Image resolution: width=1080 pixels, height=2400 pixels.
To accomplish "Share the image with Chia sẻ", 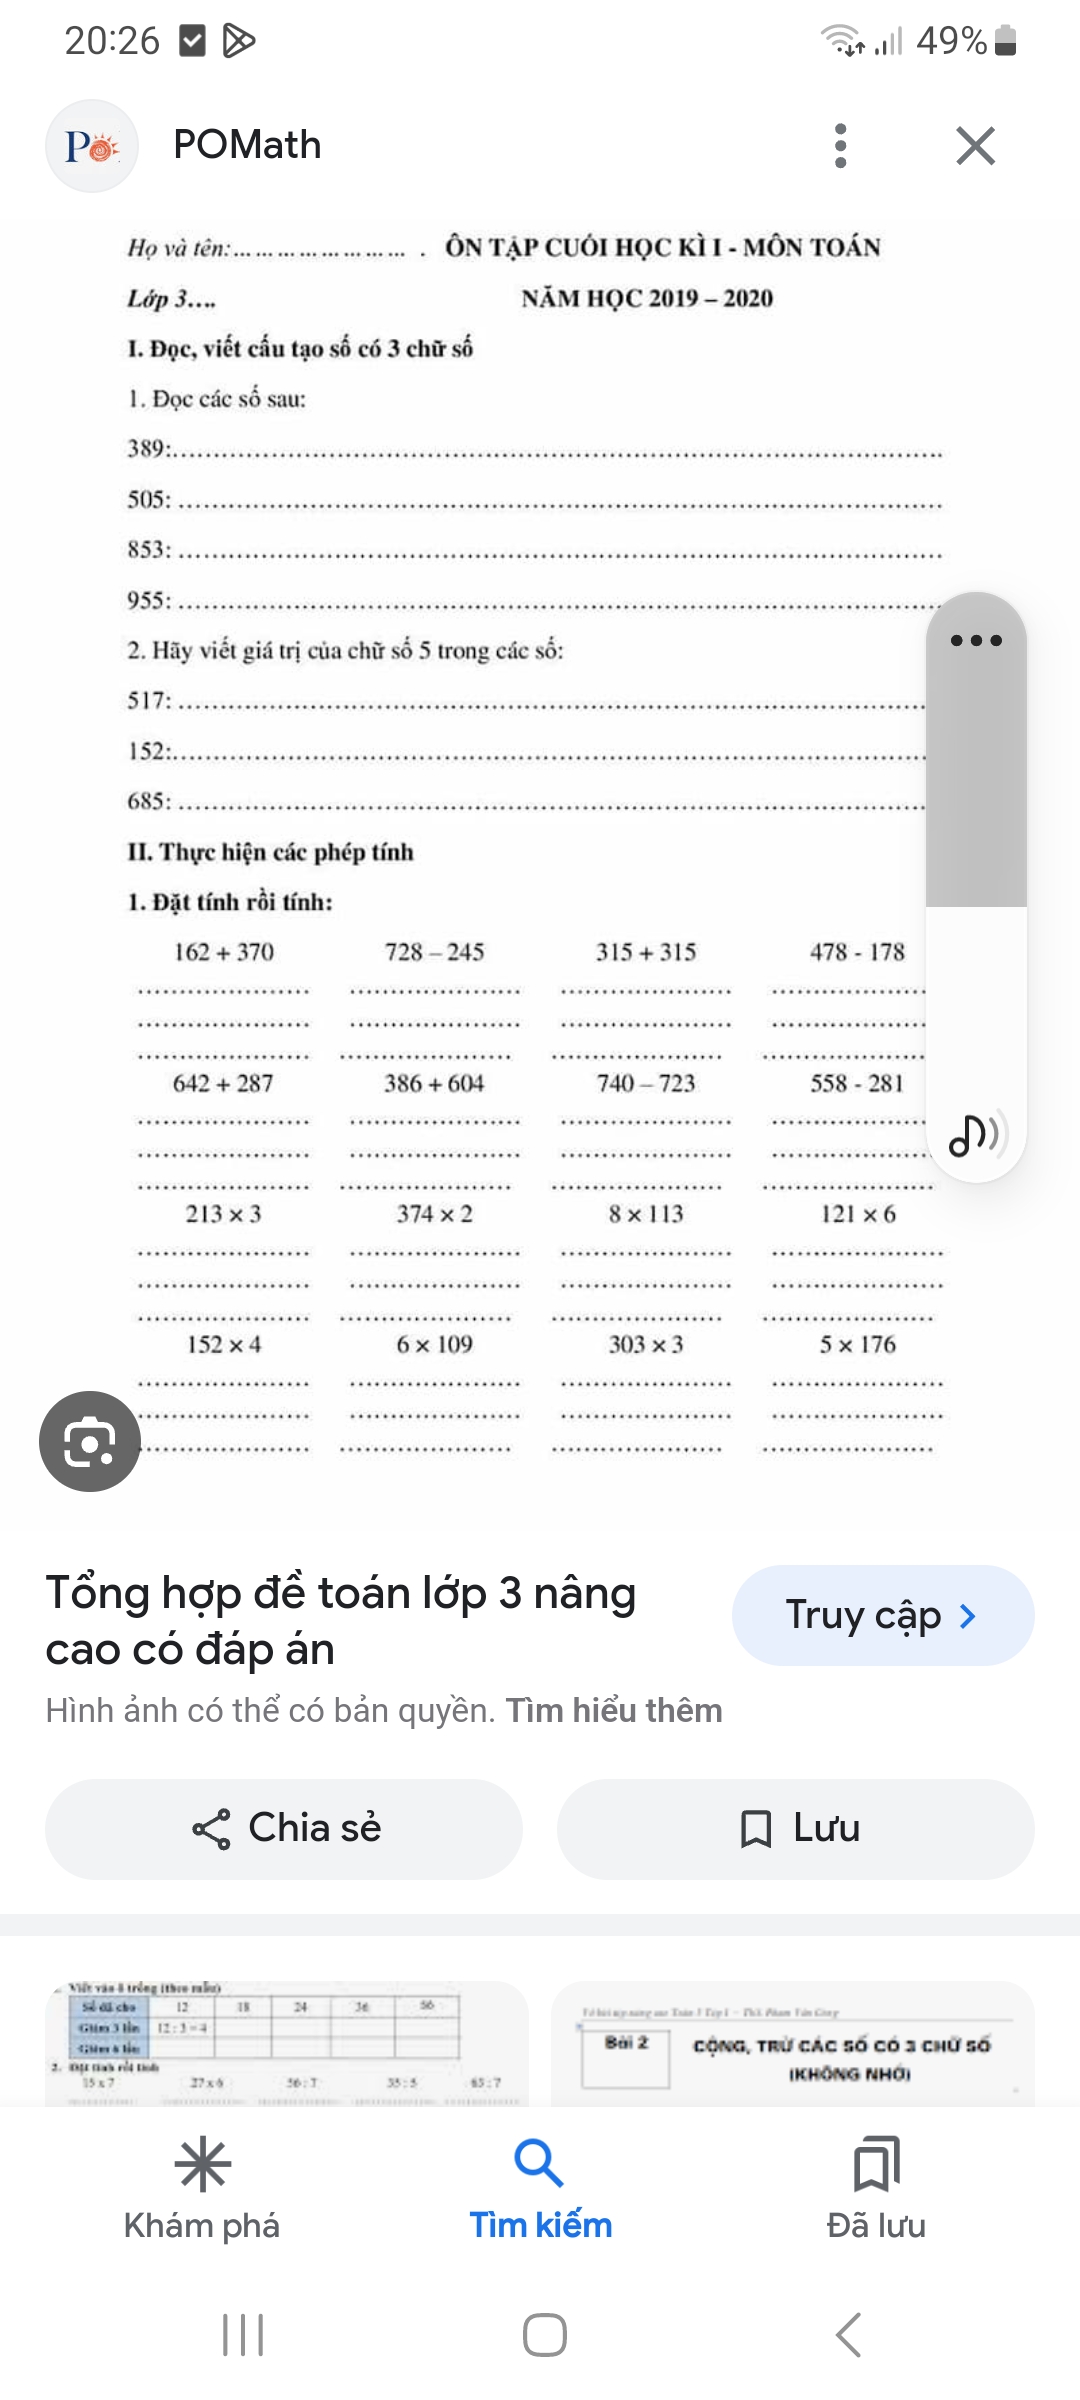I will pos(284,1829).
